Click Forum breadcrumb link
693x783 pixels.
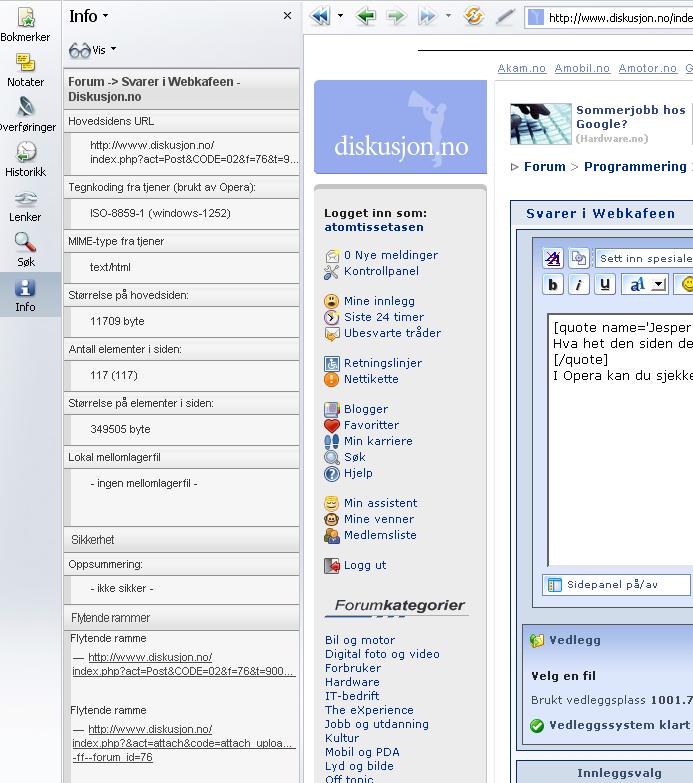click(545, 166)
